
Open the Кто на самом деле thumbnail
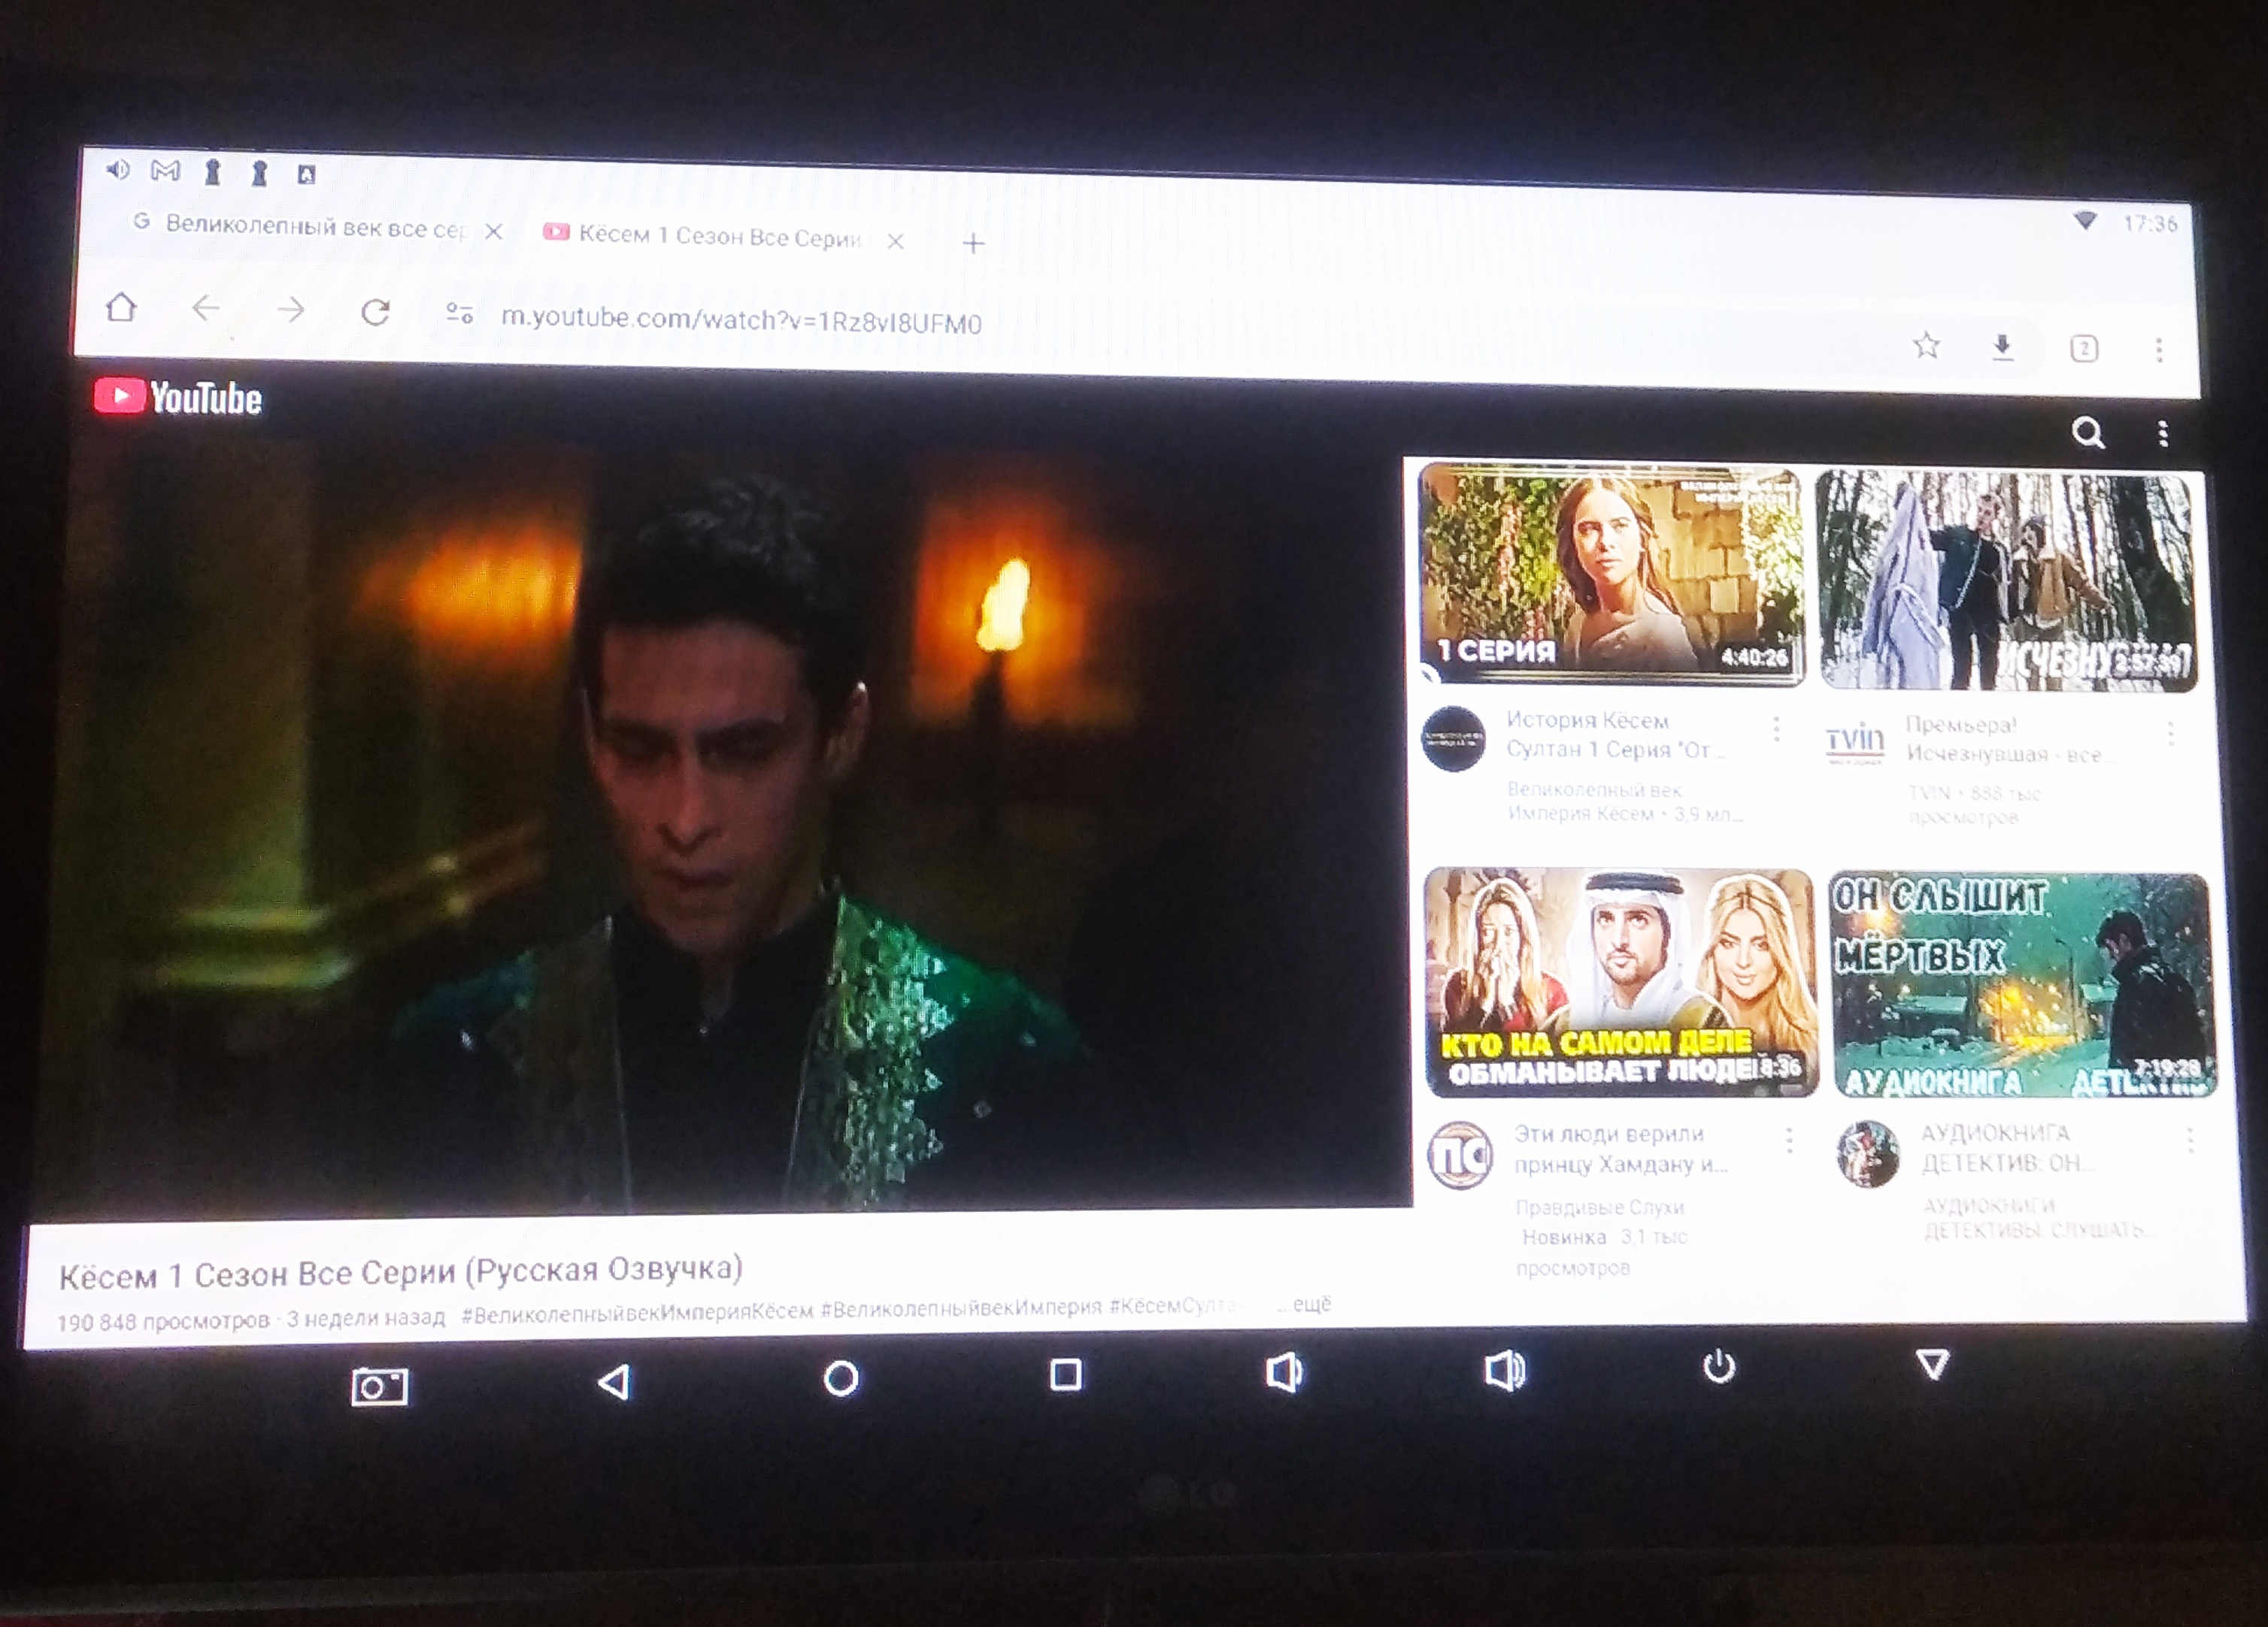(1620, 982)
